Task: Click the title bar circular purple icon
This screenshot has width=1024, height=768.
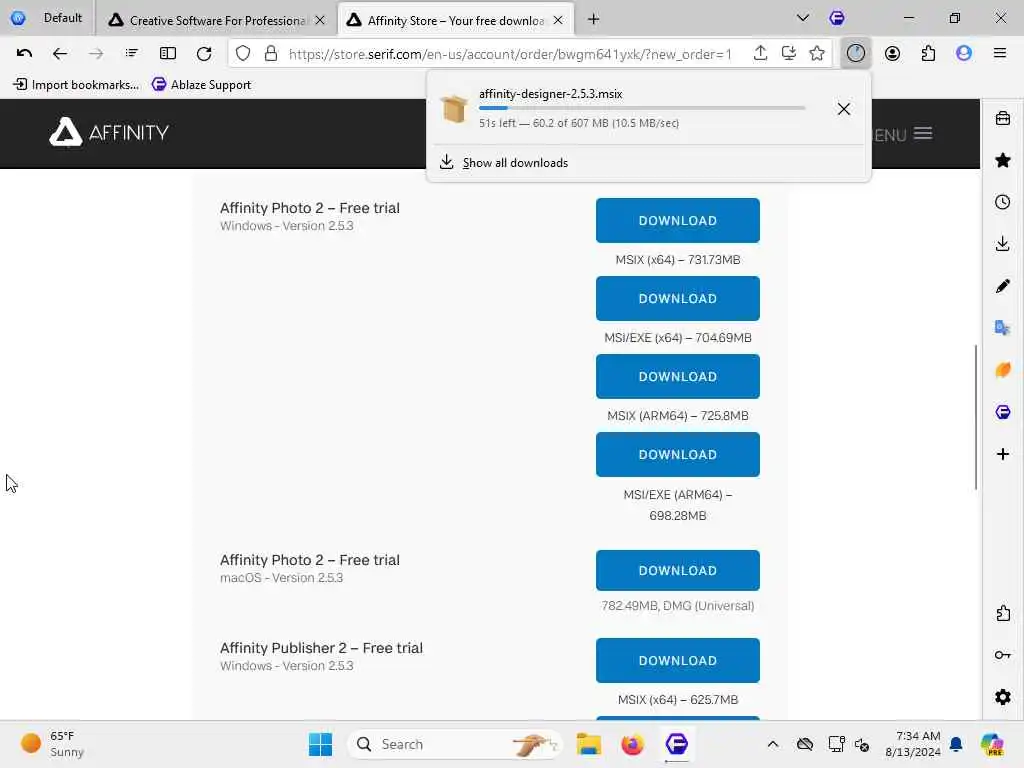Action: coord(837,18)
